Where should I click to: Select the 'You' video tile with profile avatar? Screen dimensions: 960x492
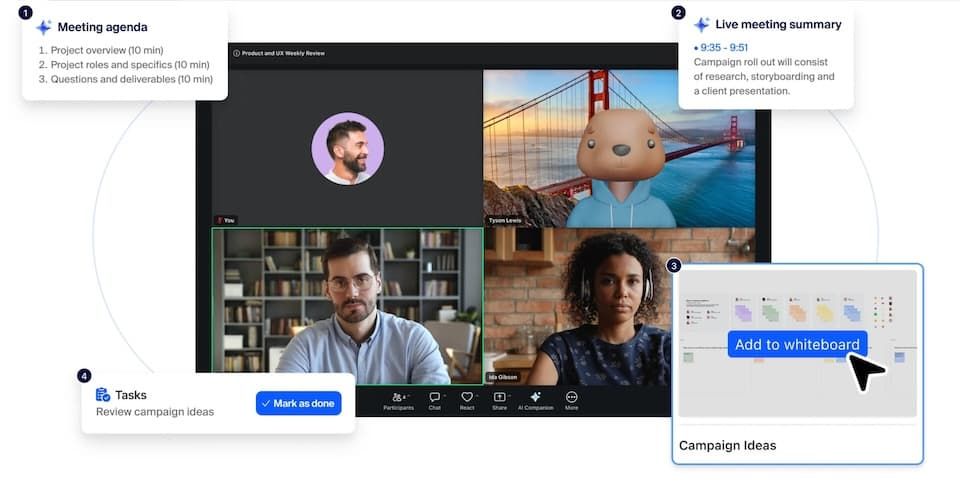[x=347, y=147]
